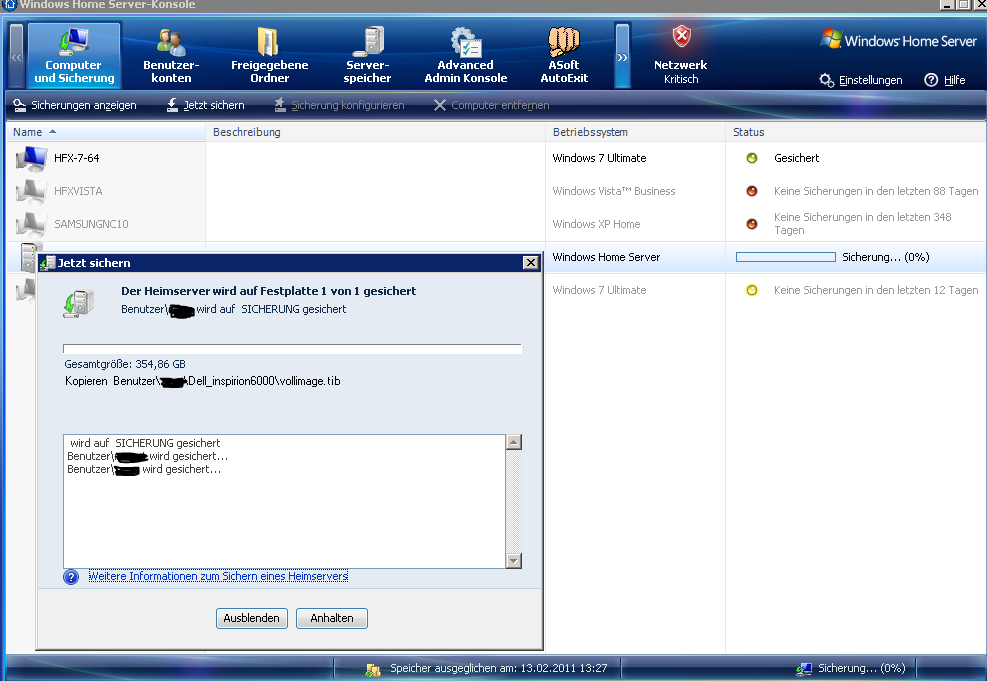Click the down arrow of the log scrollbar
987x681 pixels.
[x=514, y=560]
